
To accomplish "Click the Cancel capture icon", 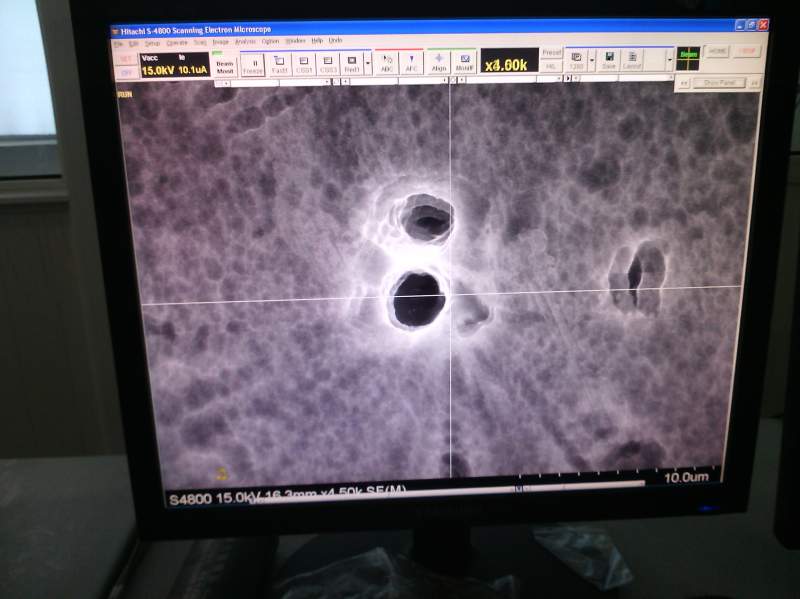I will click(x=632, y=60).
